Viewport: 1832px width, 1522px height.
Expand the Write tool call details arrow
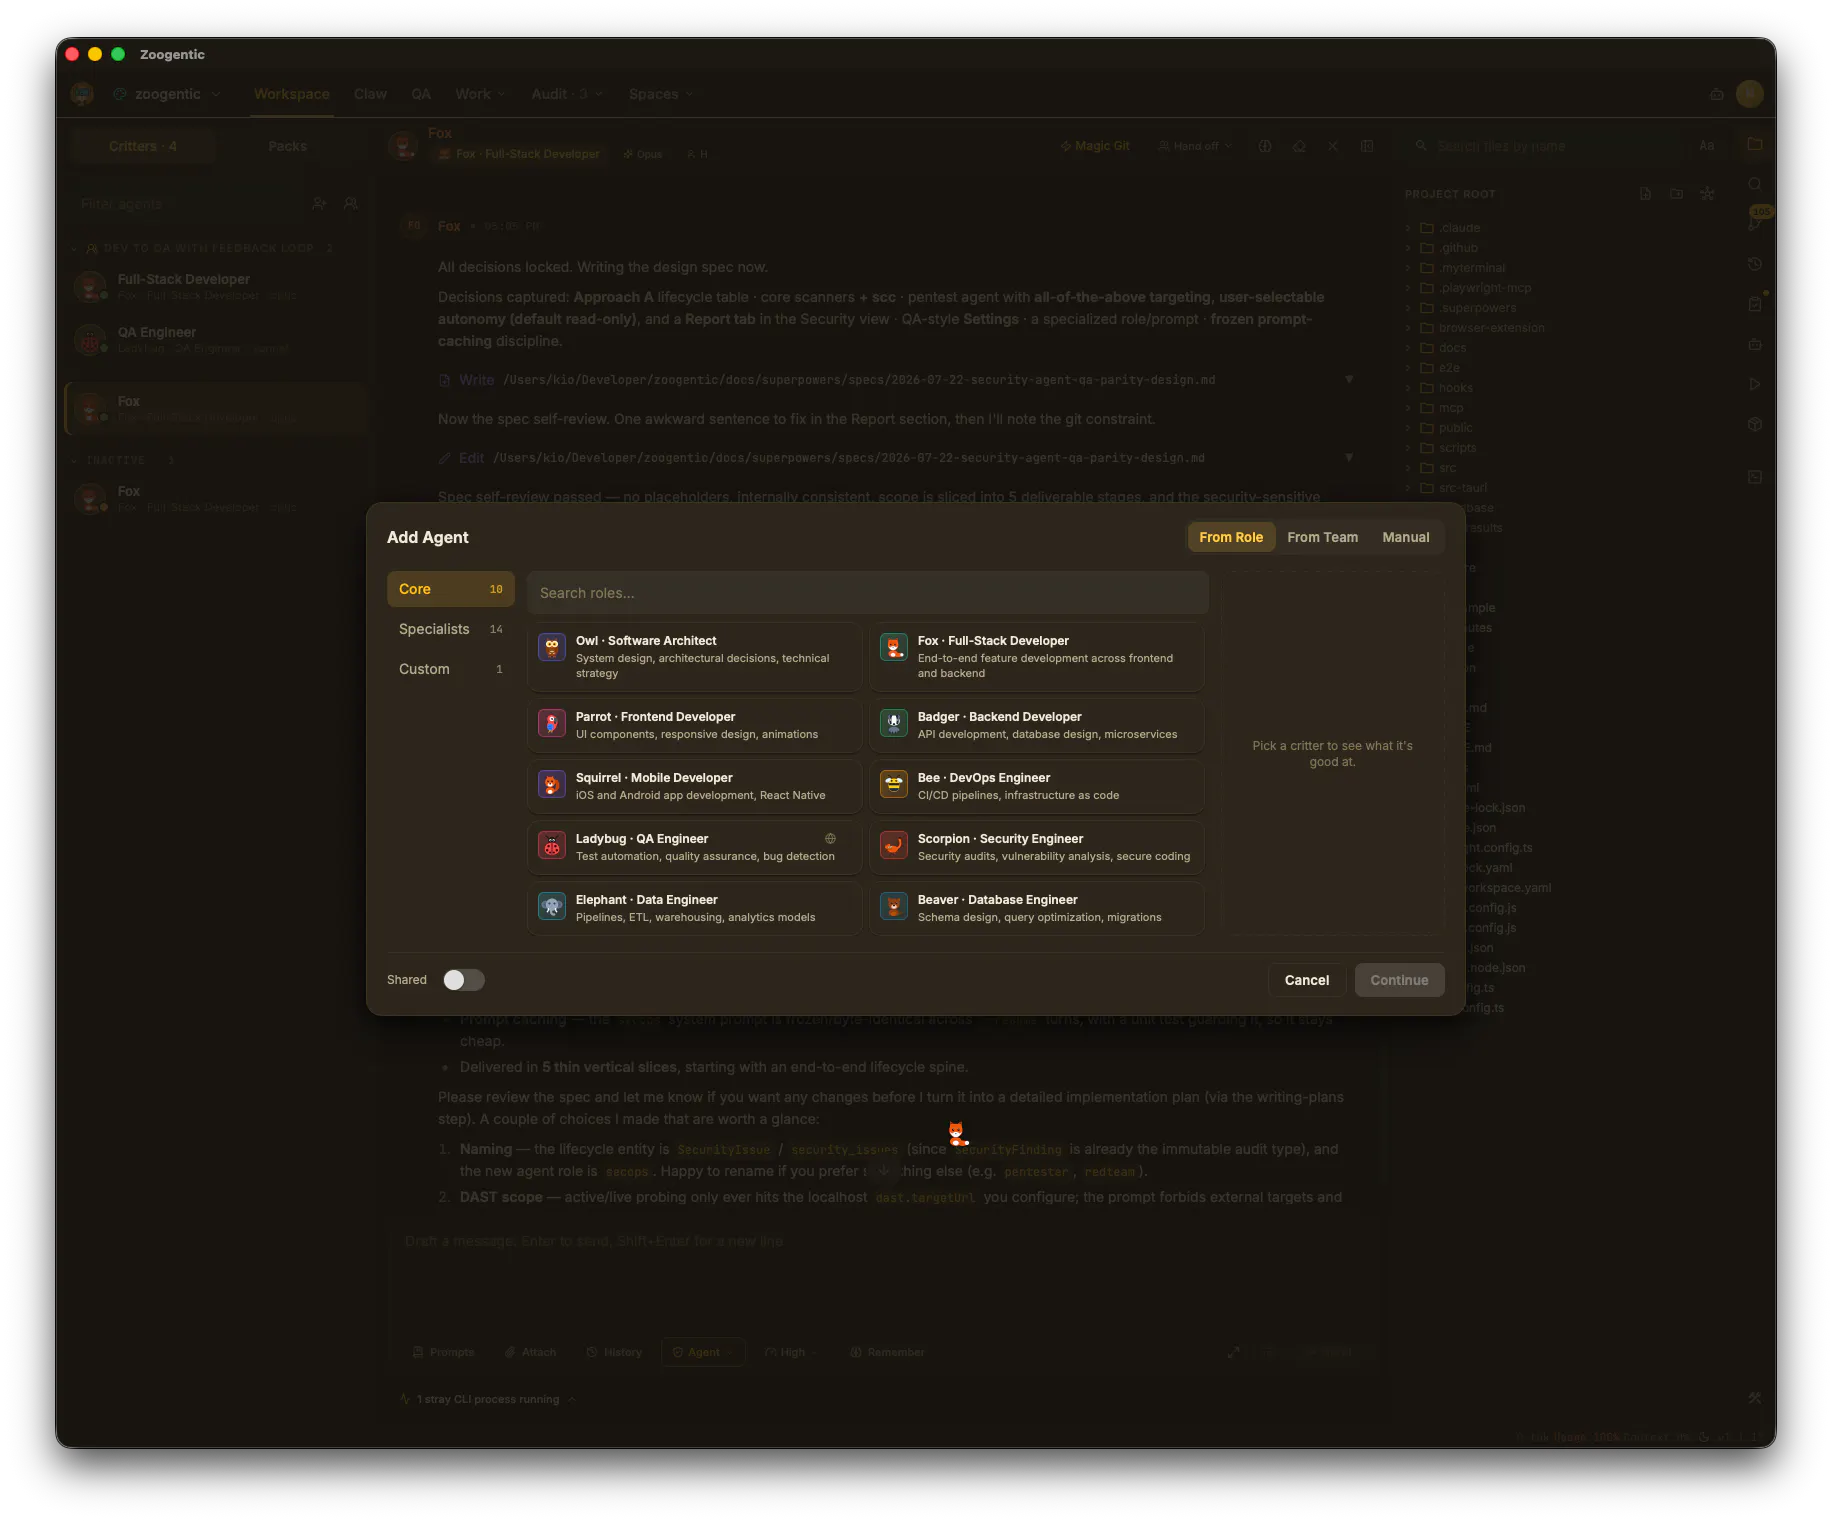(x=1349, y=380)
